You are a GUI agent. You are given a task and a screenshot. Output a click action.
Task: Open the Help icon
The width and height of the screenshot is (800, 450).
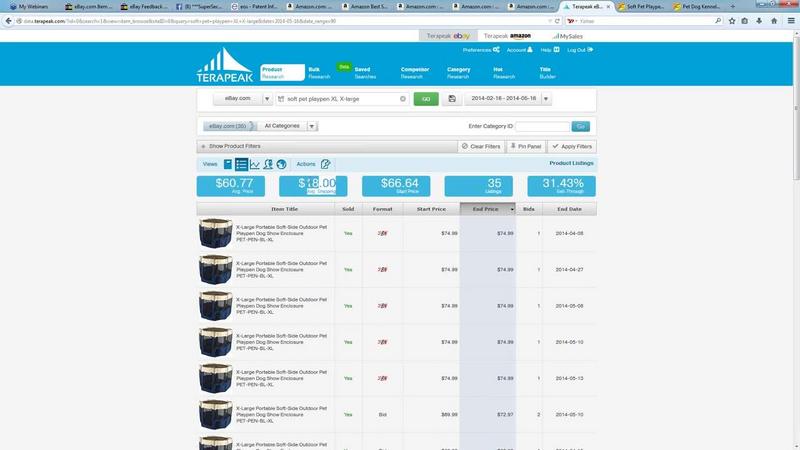coord(556,49)
